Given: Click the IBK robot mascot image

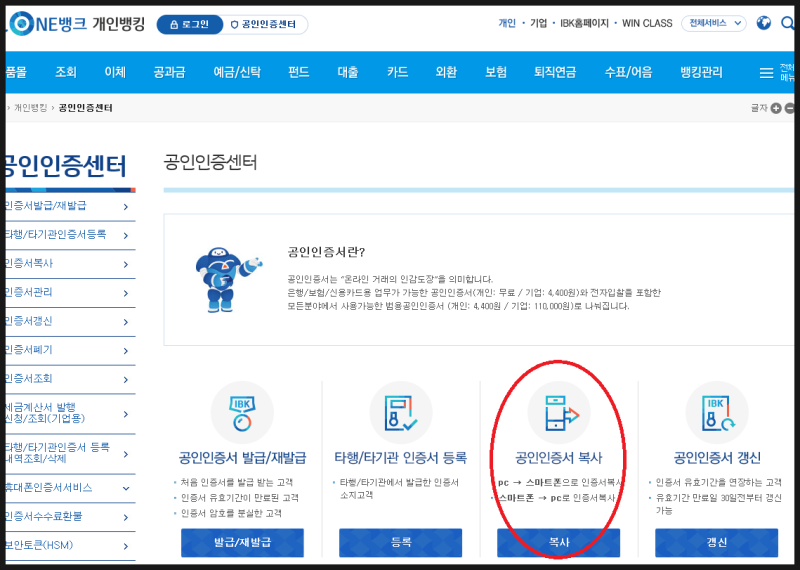Looking at the screenshot, I should pos(227,280).
